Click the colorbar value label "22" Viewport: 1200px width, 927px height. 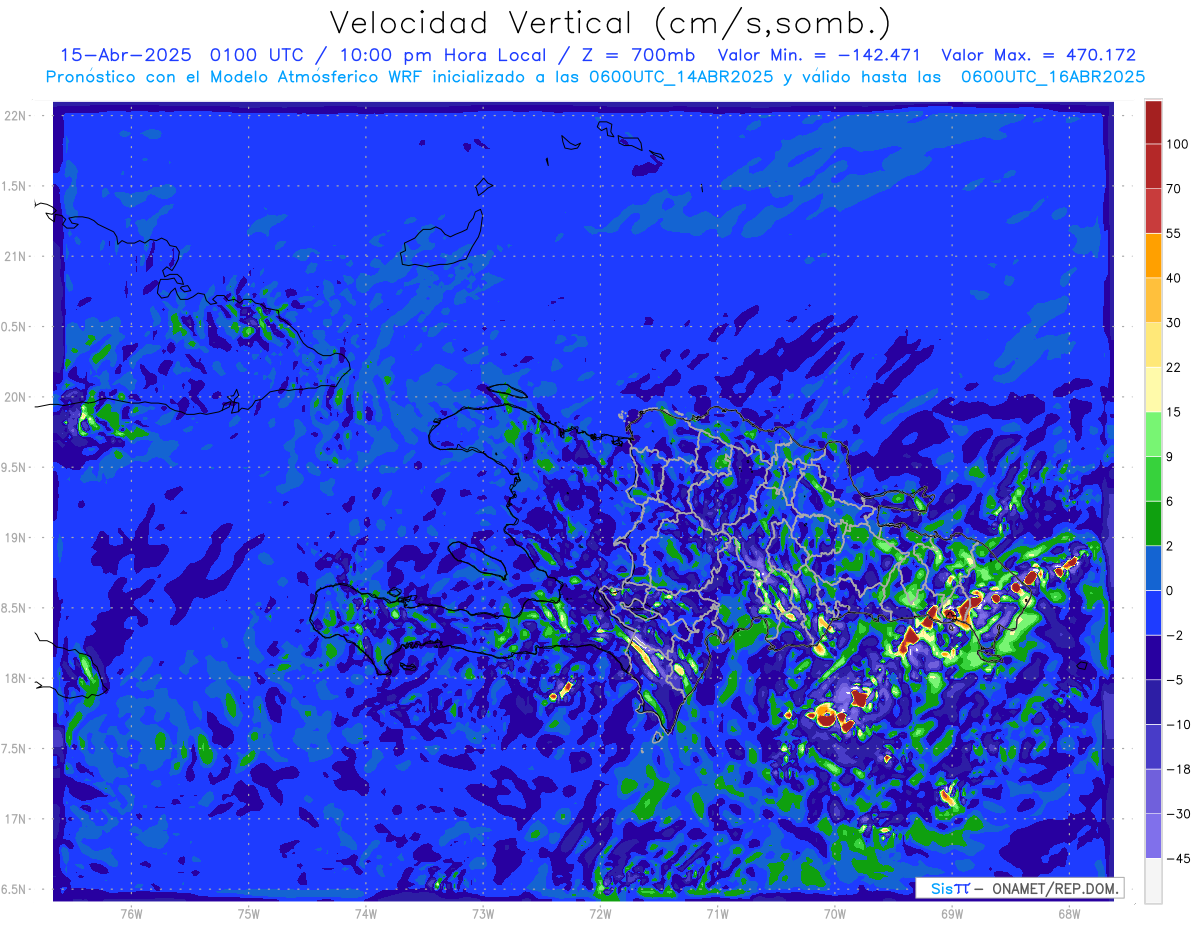(1175, 367)
